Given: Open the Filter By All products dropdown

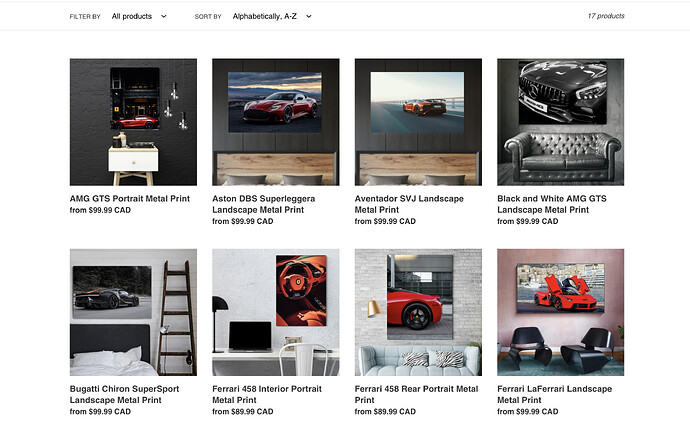Looking at the screenshot, I should (x=139, y=16).
